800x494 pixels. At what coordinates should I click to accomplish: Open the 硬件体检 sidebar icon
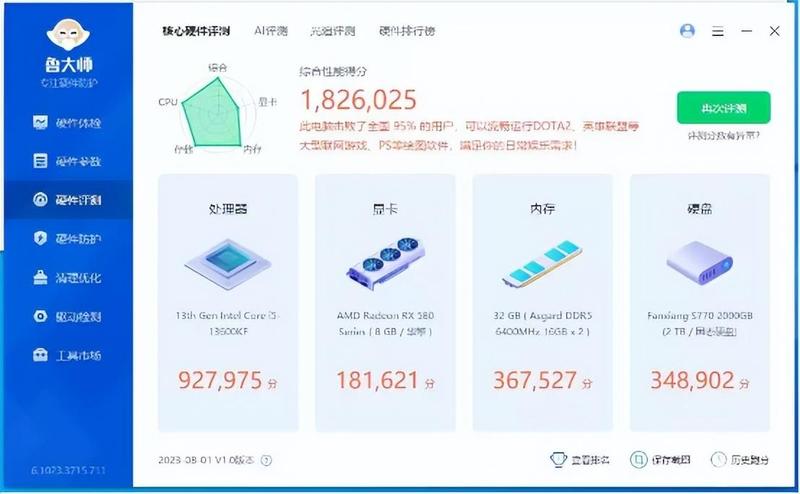click(40, 122)
